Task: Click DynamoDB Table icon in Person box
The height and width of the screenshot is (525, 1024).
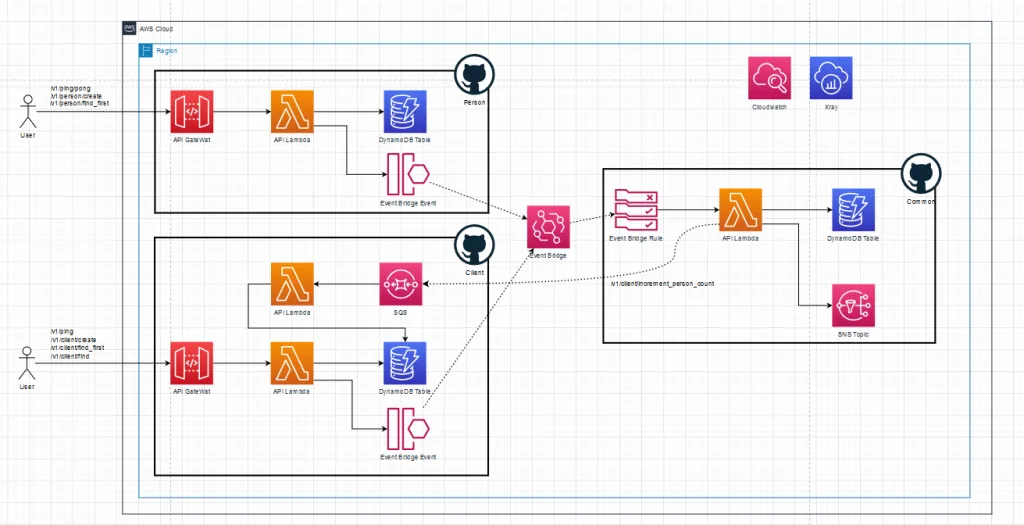Action: click(404, 111)
